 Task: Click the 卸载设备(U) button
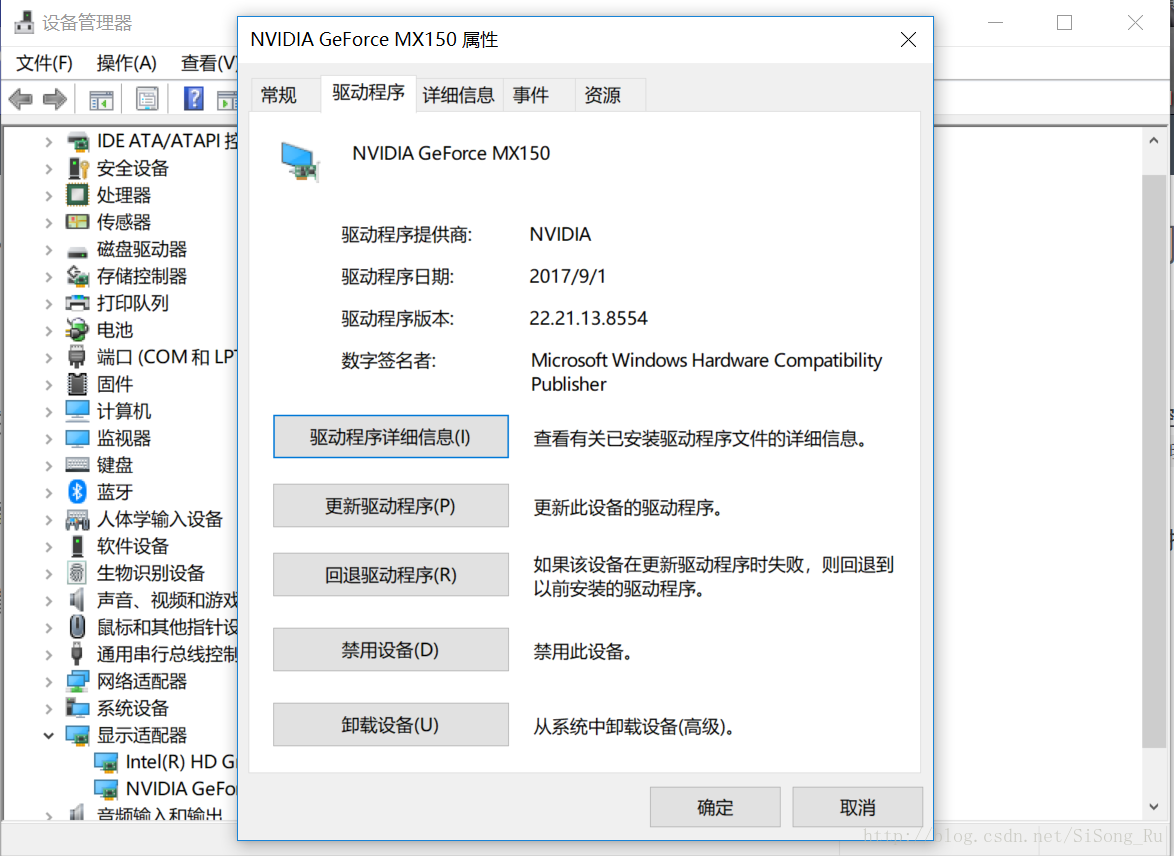tap(390, 724)
